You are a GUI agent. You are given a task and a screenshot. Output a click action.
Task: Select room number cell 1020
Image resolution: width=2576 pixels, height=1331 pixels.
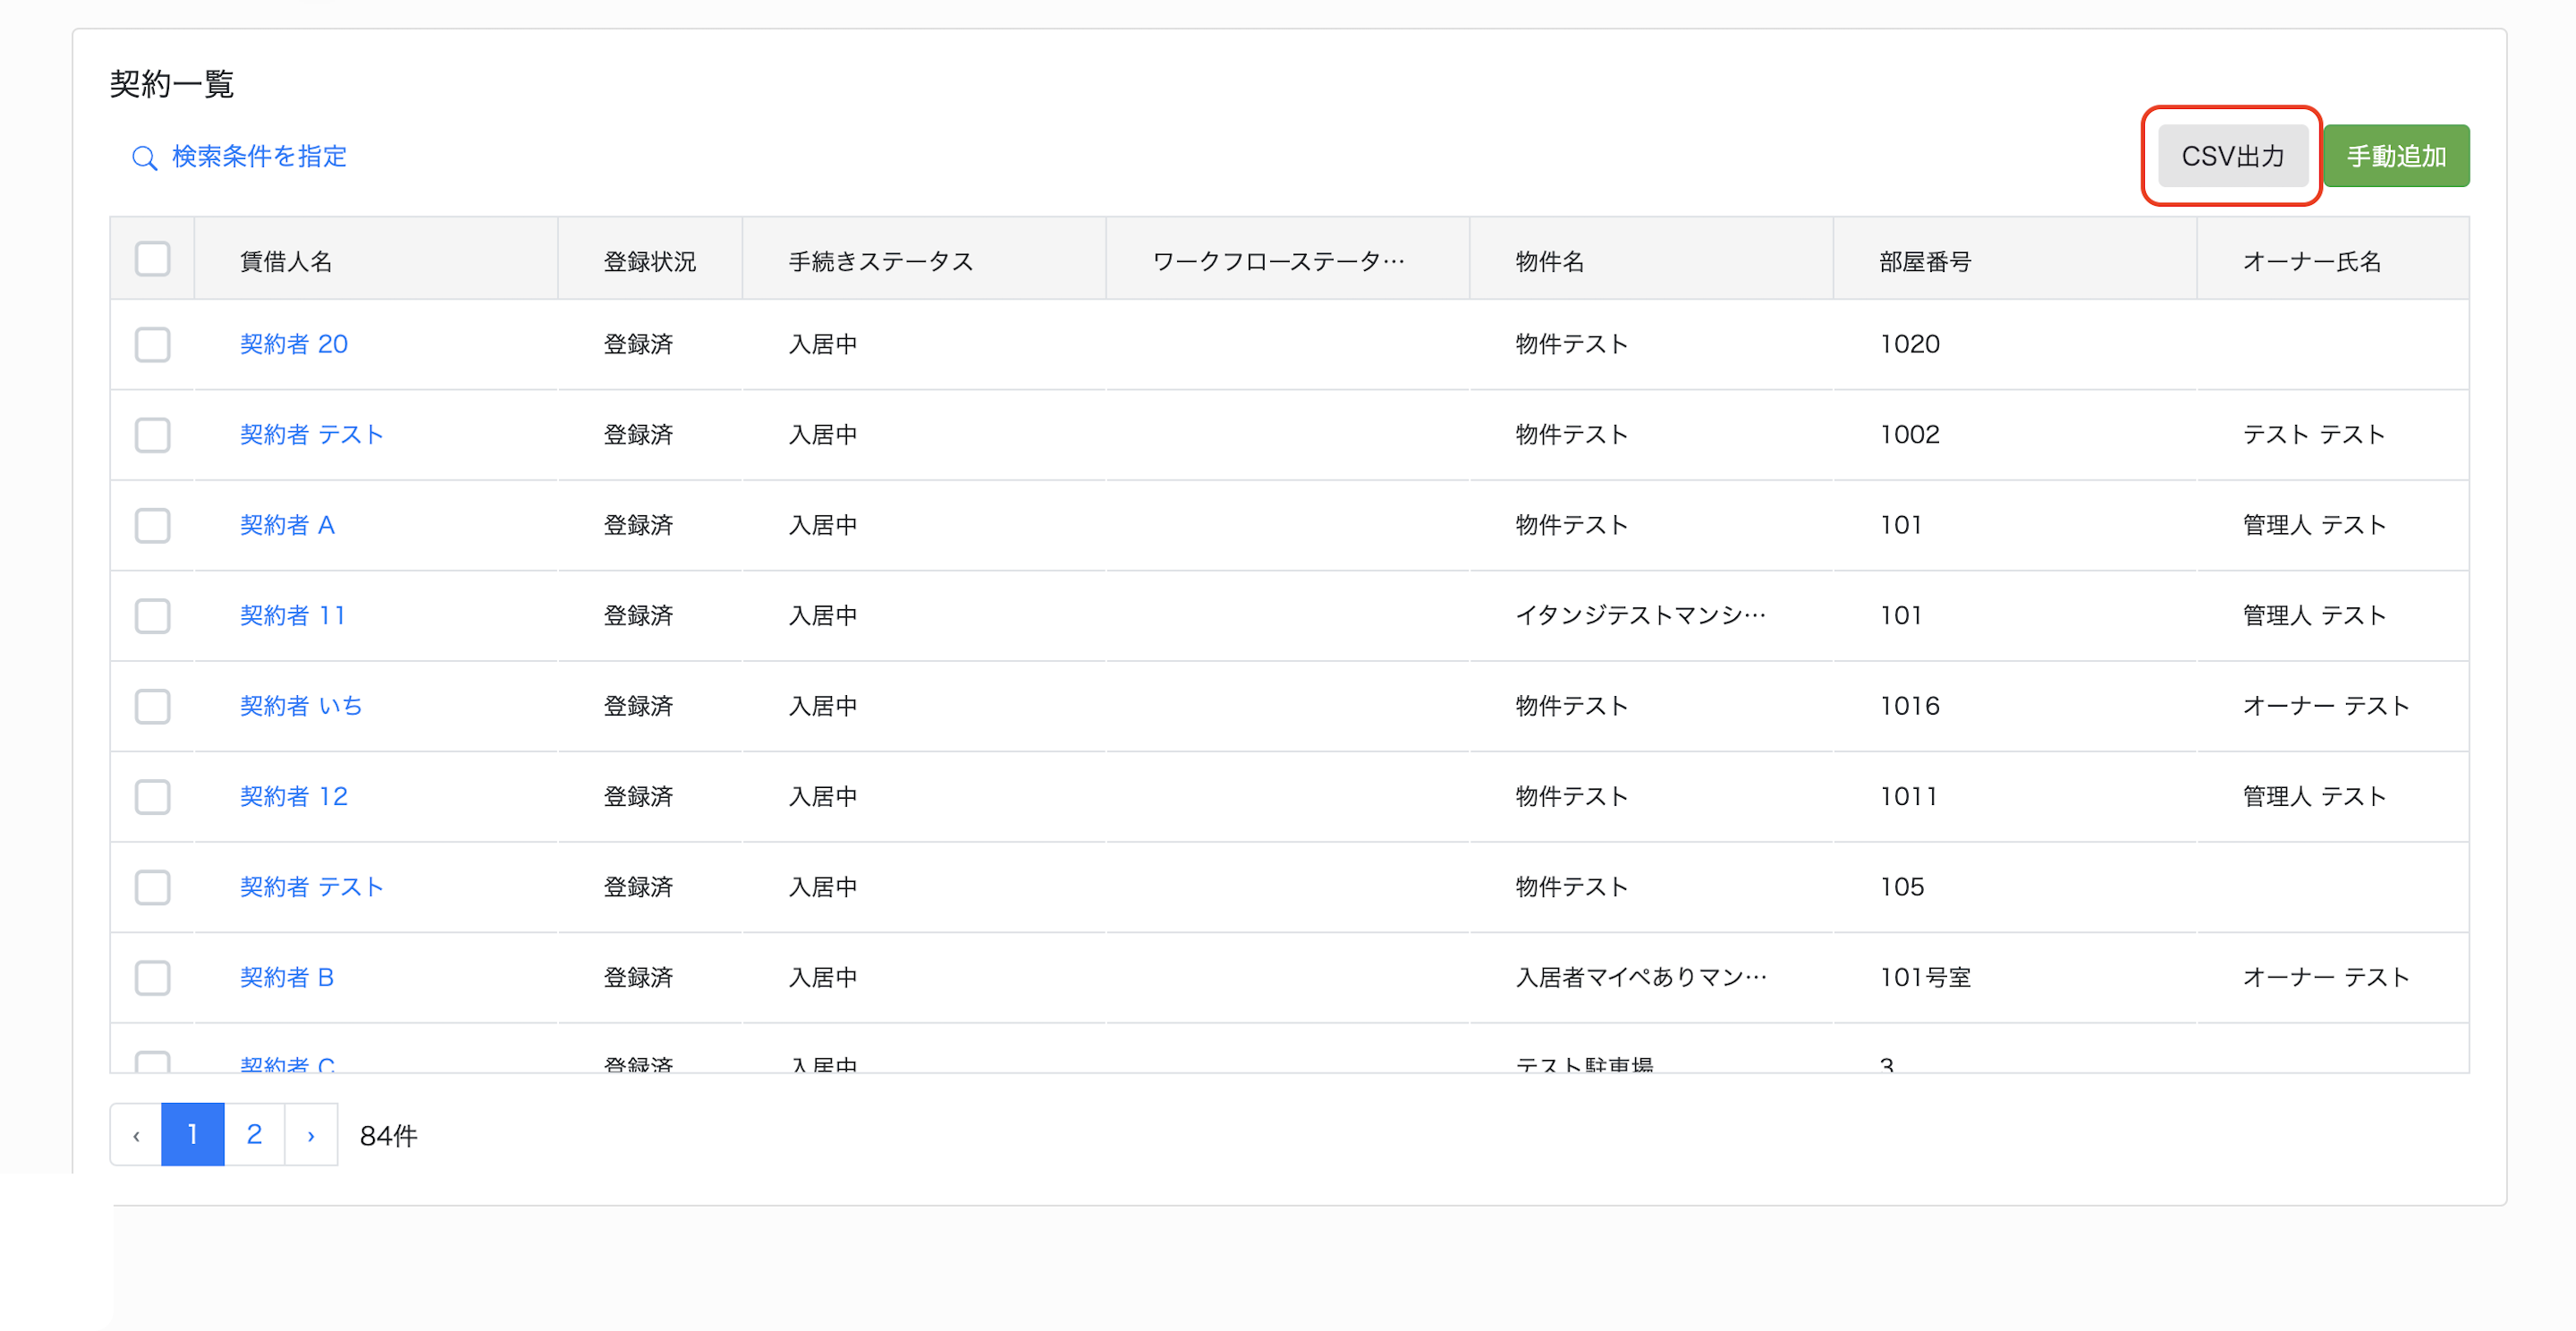coord(1909,344)
